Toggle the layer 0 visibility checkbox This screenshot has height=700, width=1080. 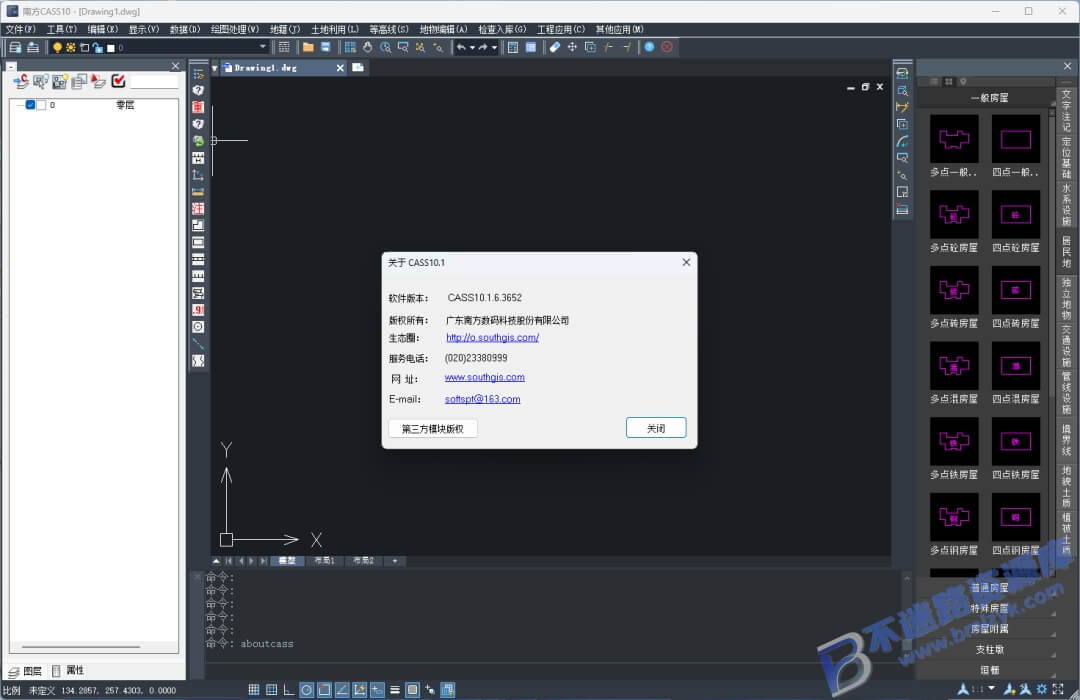tap(30, 105)
